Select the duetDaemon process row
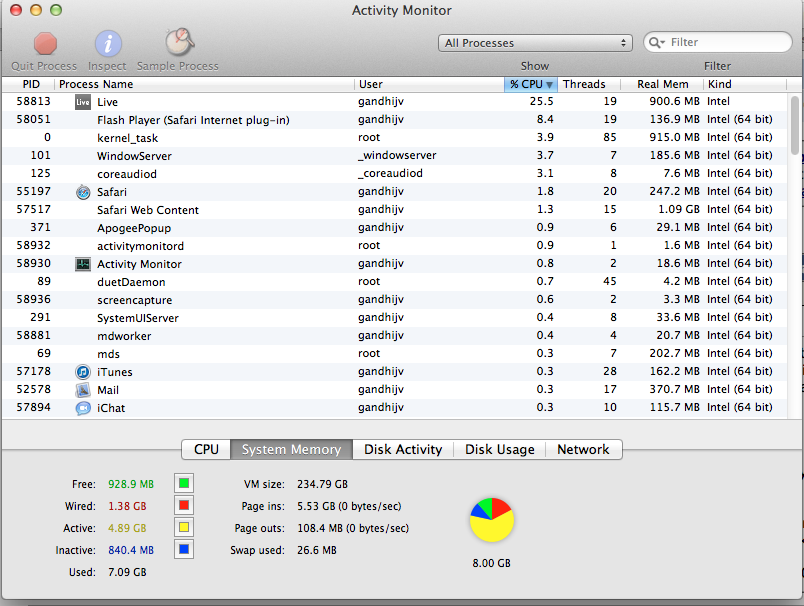This screenshot has height=606, width=804. click(395, 282)
